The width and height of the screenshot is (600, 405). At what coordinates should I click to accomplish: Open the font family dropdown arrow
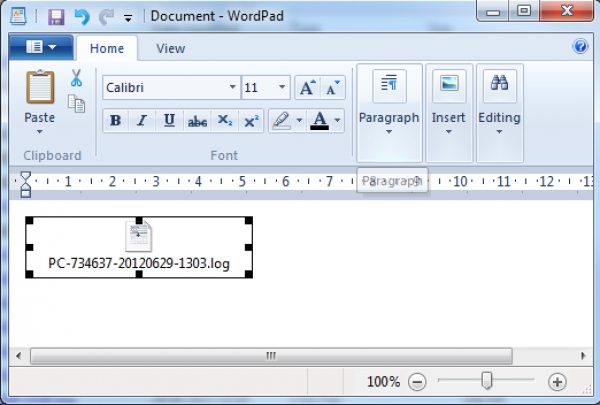(x=232, y=87)
